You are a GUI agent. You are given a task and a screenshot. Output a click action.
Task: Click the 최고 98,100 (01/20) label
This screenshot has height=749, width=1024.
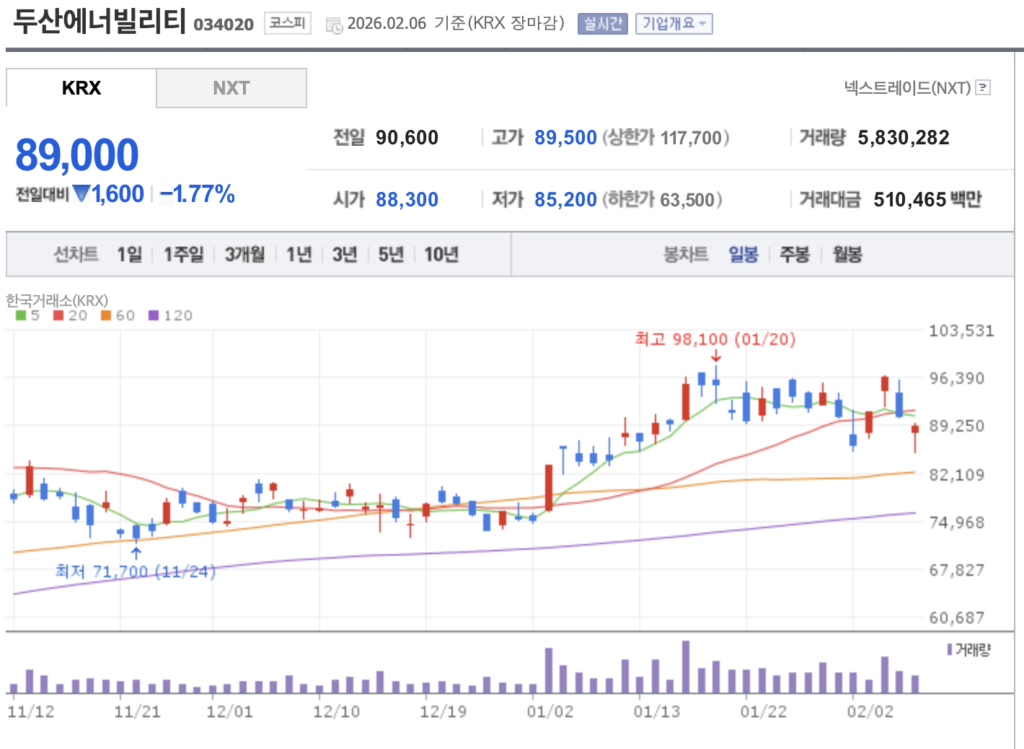715,339
